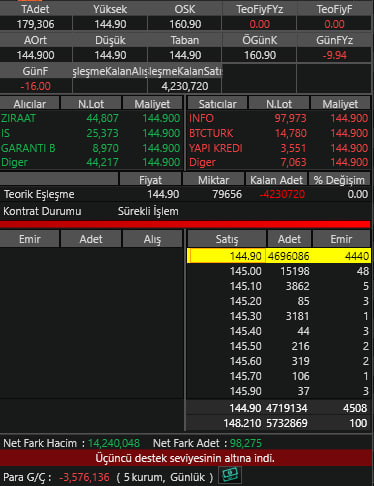Click Net Fark Hacim value 14,240,048

tap(114, 443)
